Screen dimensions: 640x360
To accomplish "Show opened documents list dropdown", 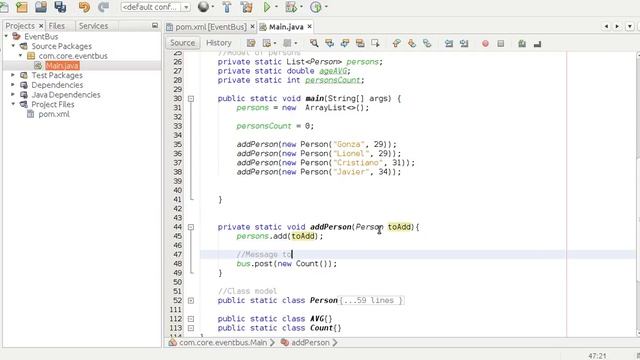I will tap(630, 27).
